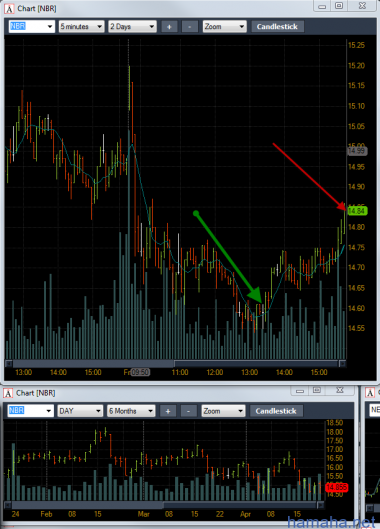The height and width of the screenshot is (529, 380).
Task: Click the plus zoom-in button in the top chart
Action: point(169,27)
